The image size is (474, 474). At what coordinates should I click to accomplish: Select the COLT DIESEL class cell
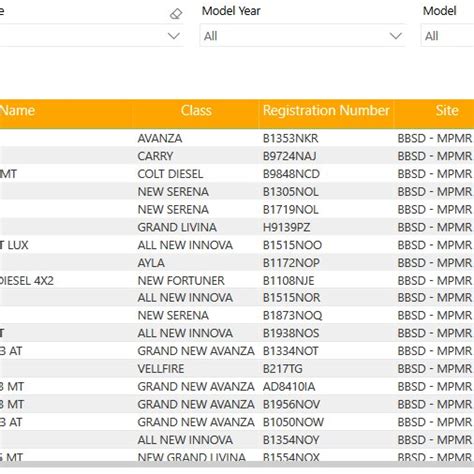click(170, 174)
